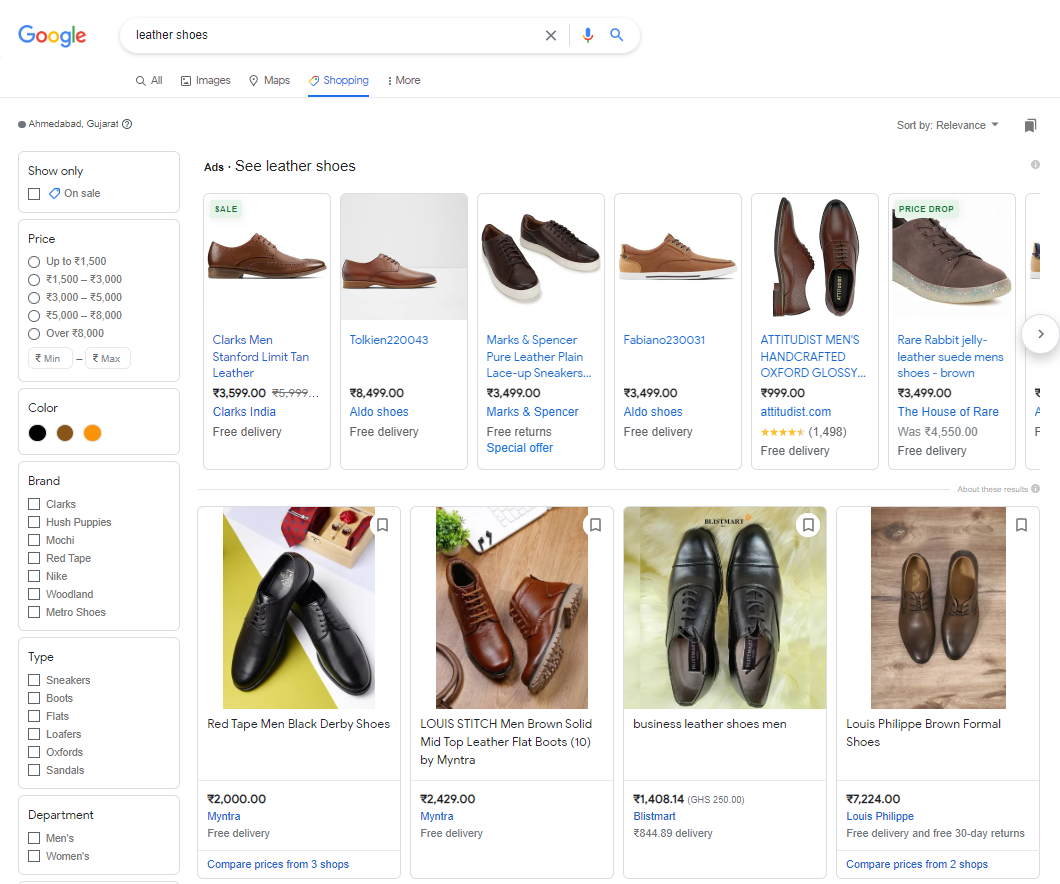
Task: Clear the search box with X icon
Action: coord(551,35)
